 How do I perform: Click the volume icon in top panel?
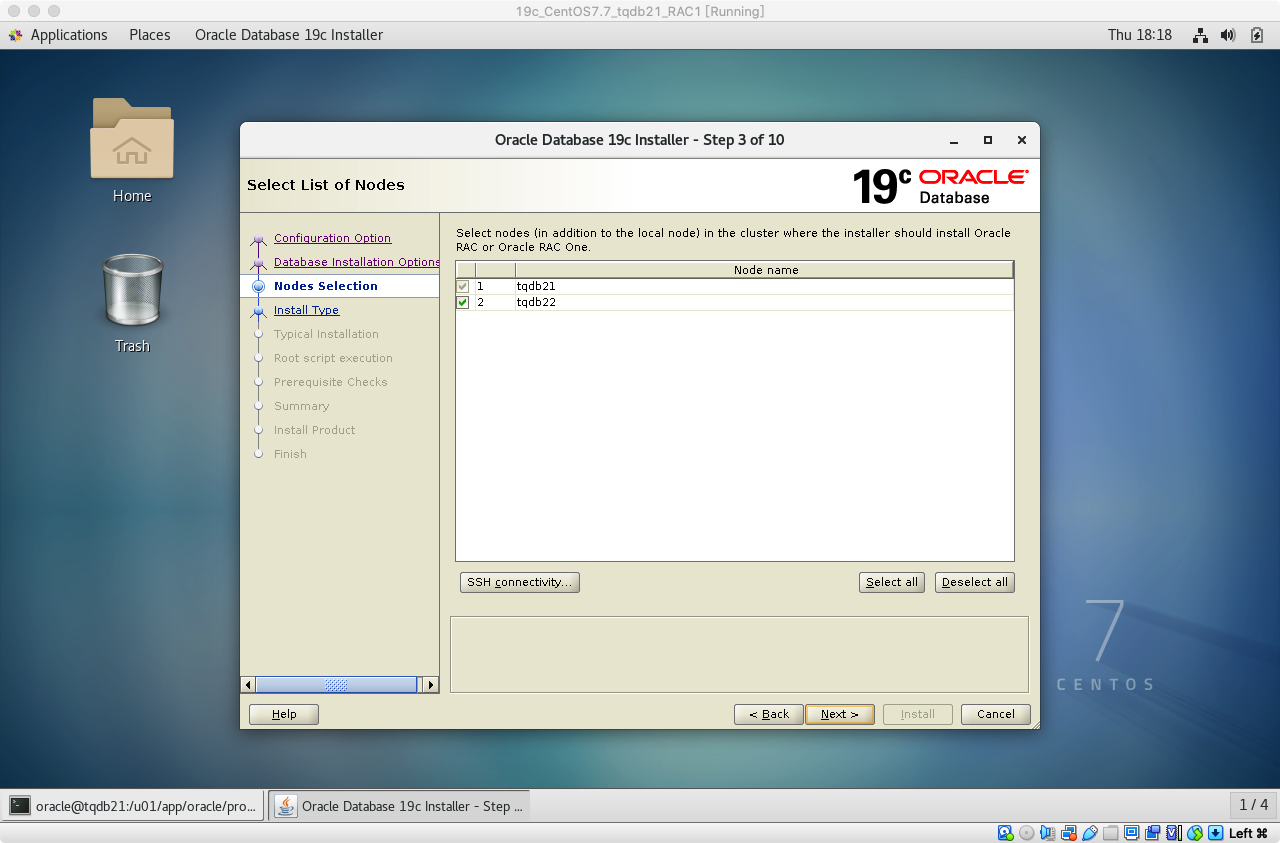1229,35
